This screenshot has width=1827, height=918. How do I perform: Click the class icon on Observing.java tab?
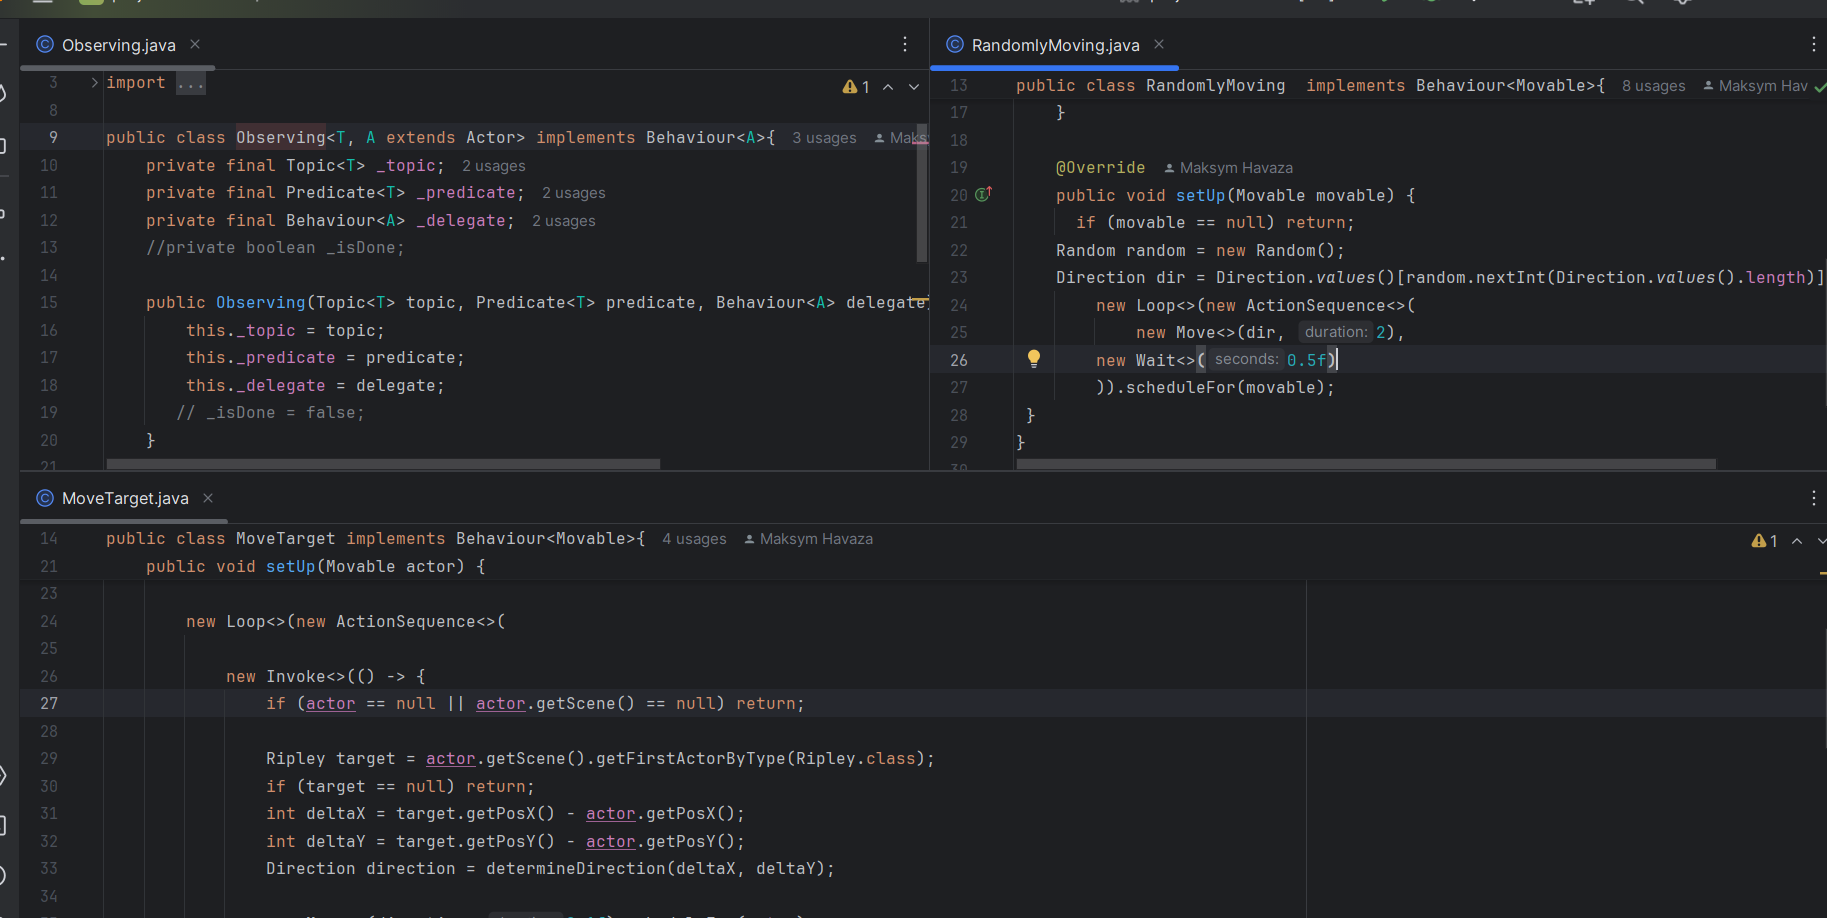pyautogui.click(x=45, y=44)
